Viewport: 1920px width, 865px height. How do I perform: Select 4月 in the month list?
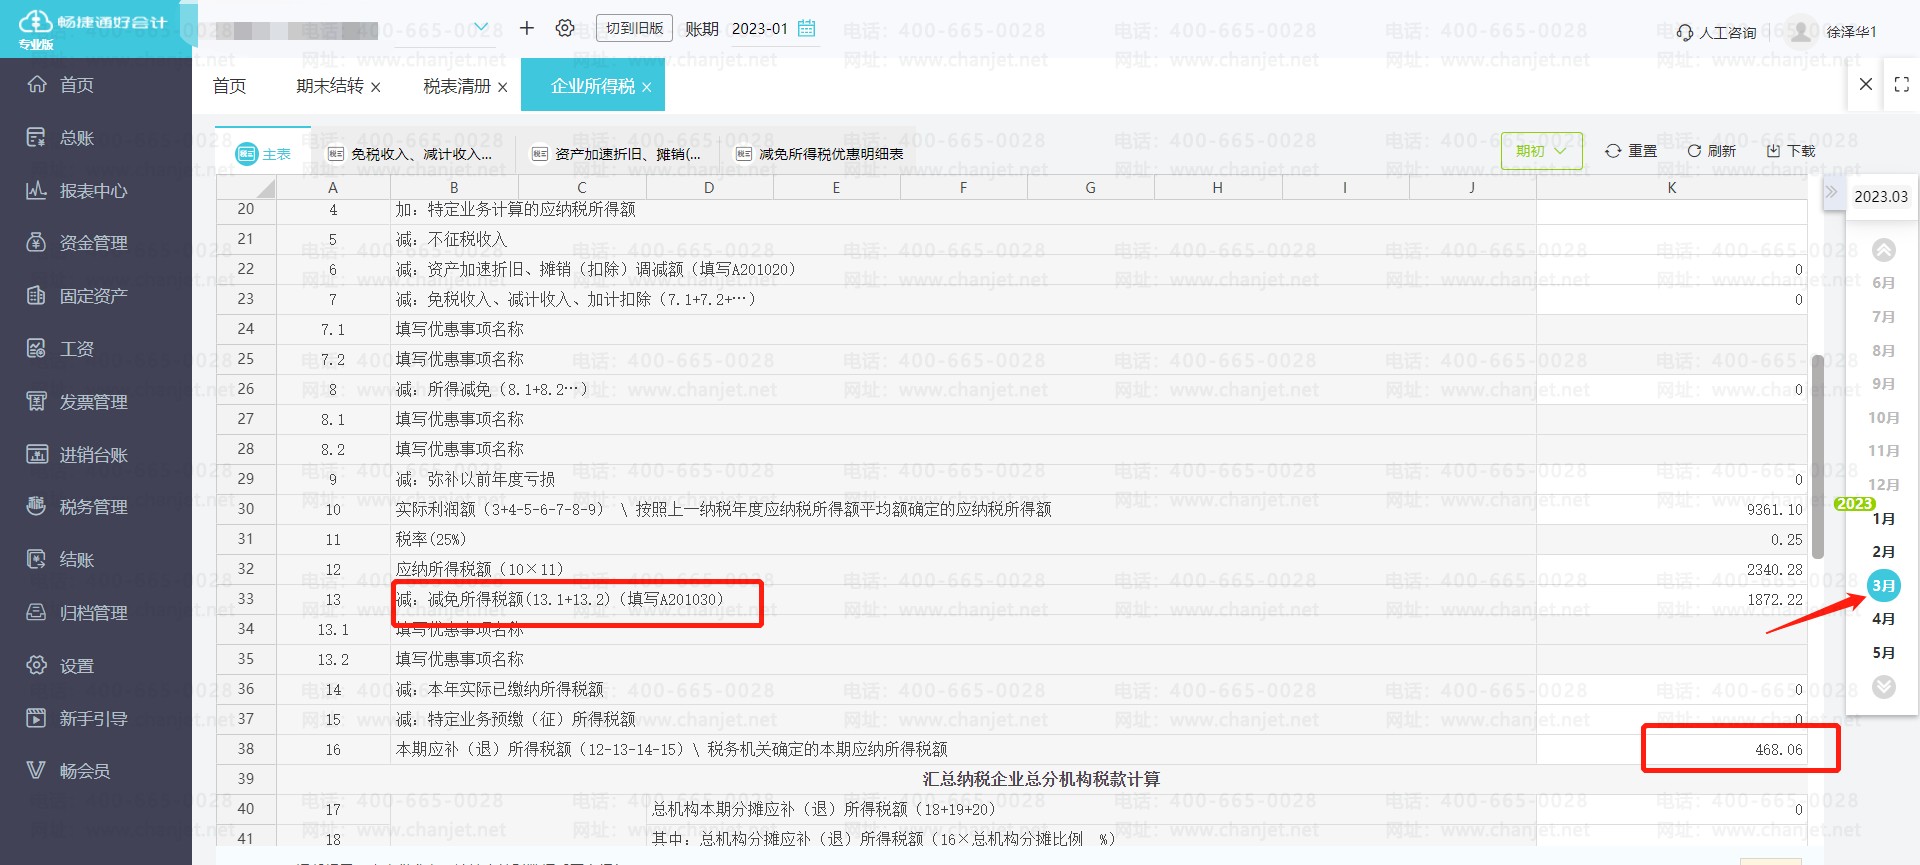point(1883,619)
